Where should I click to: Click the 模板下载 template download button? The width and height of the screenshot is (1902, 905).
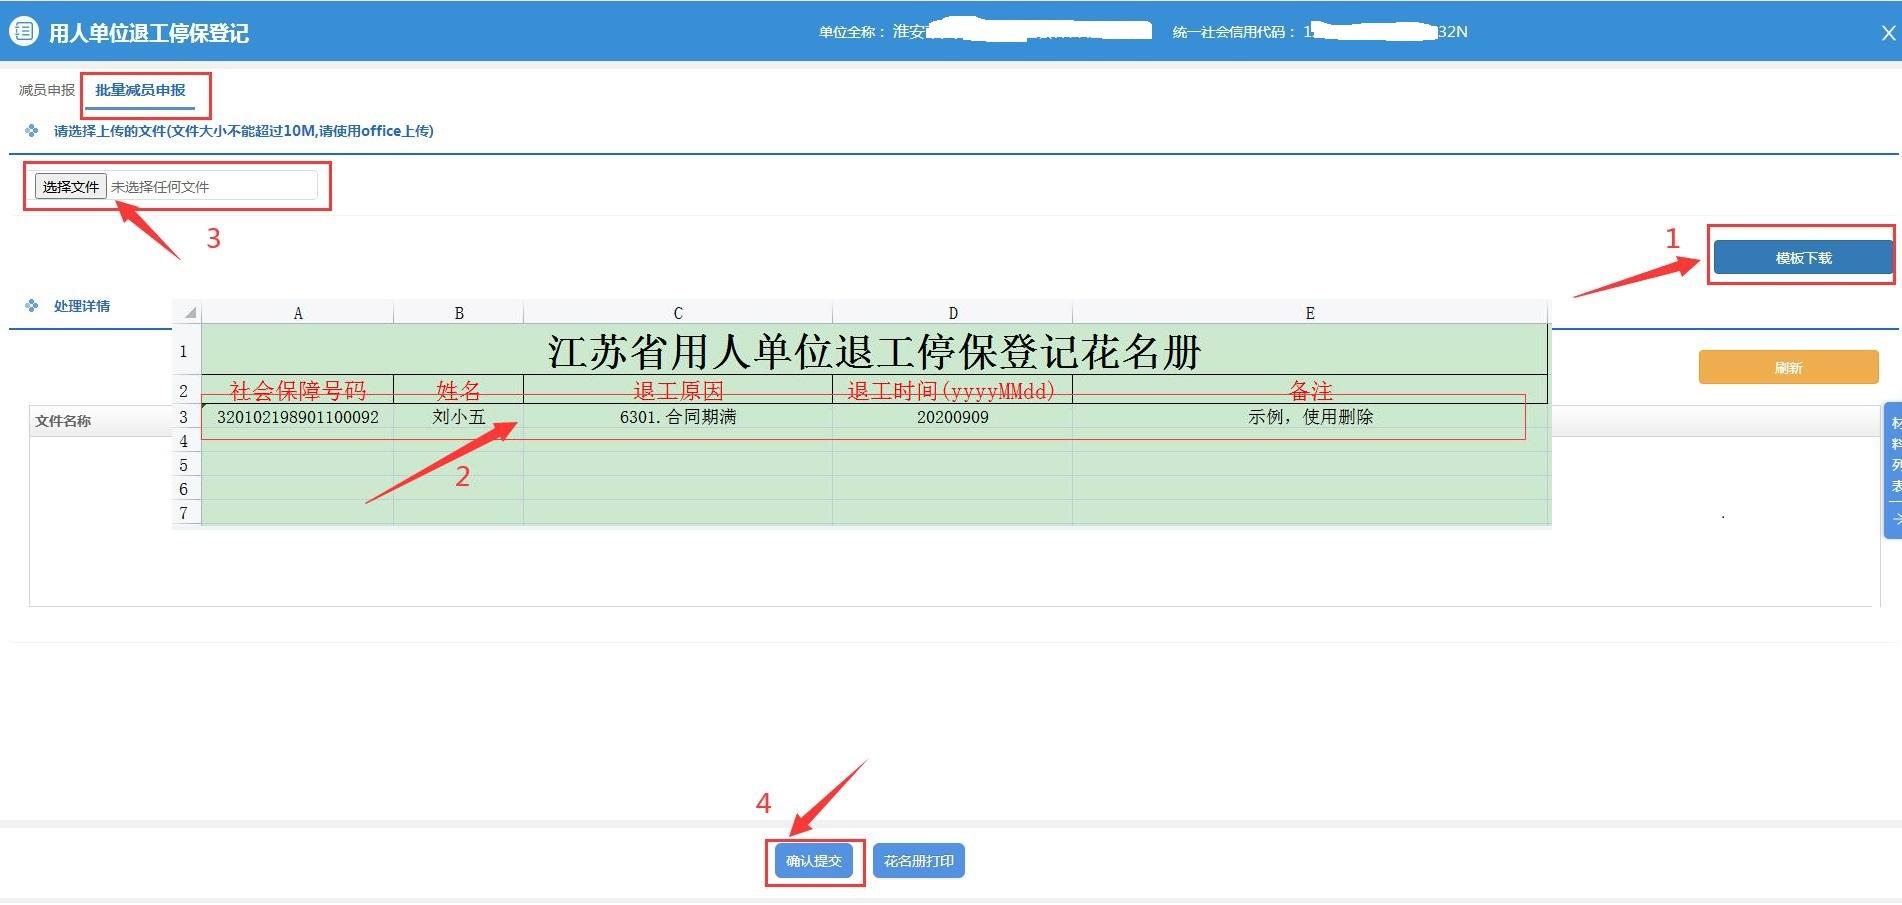[x=1801, y=257]
